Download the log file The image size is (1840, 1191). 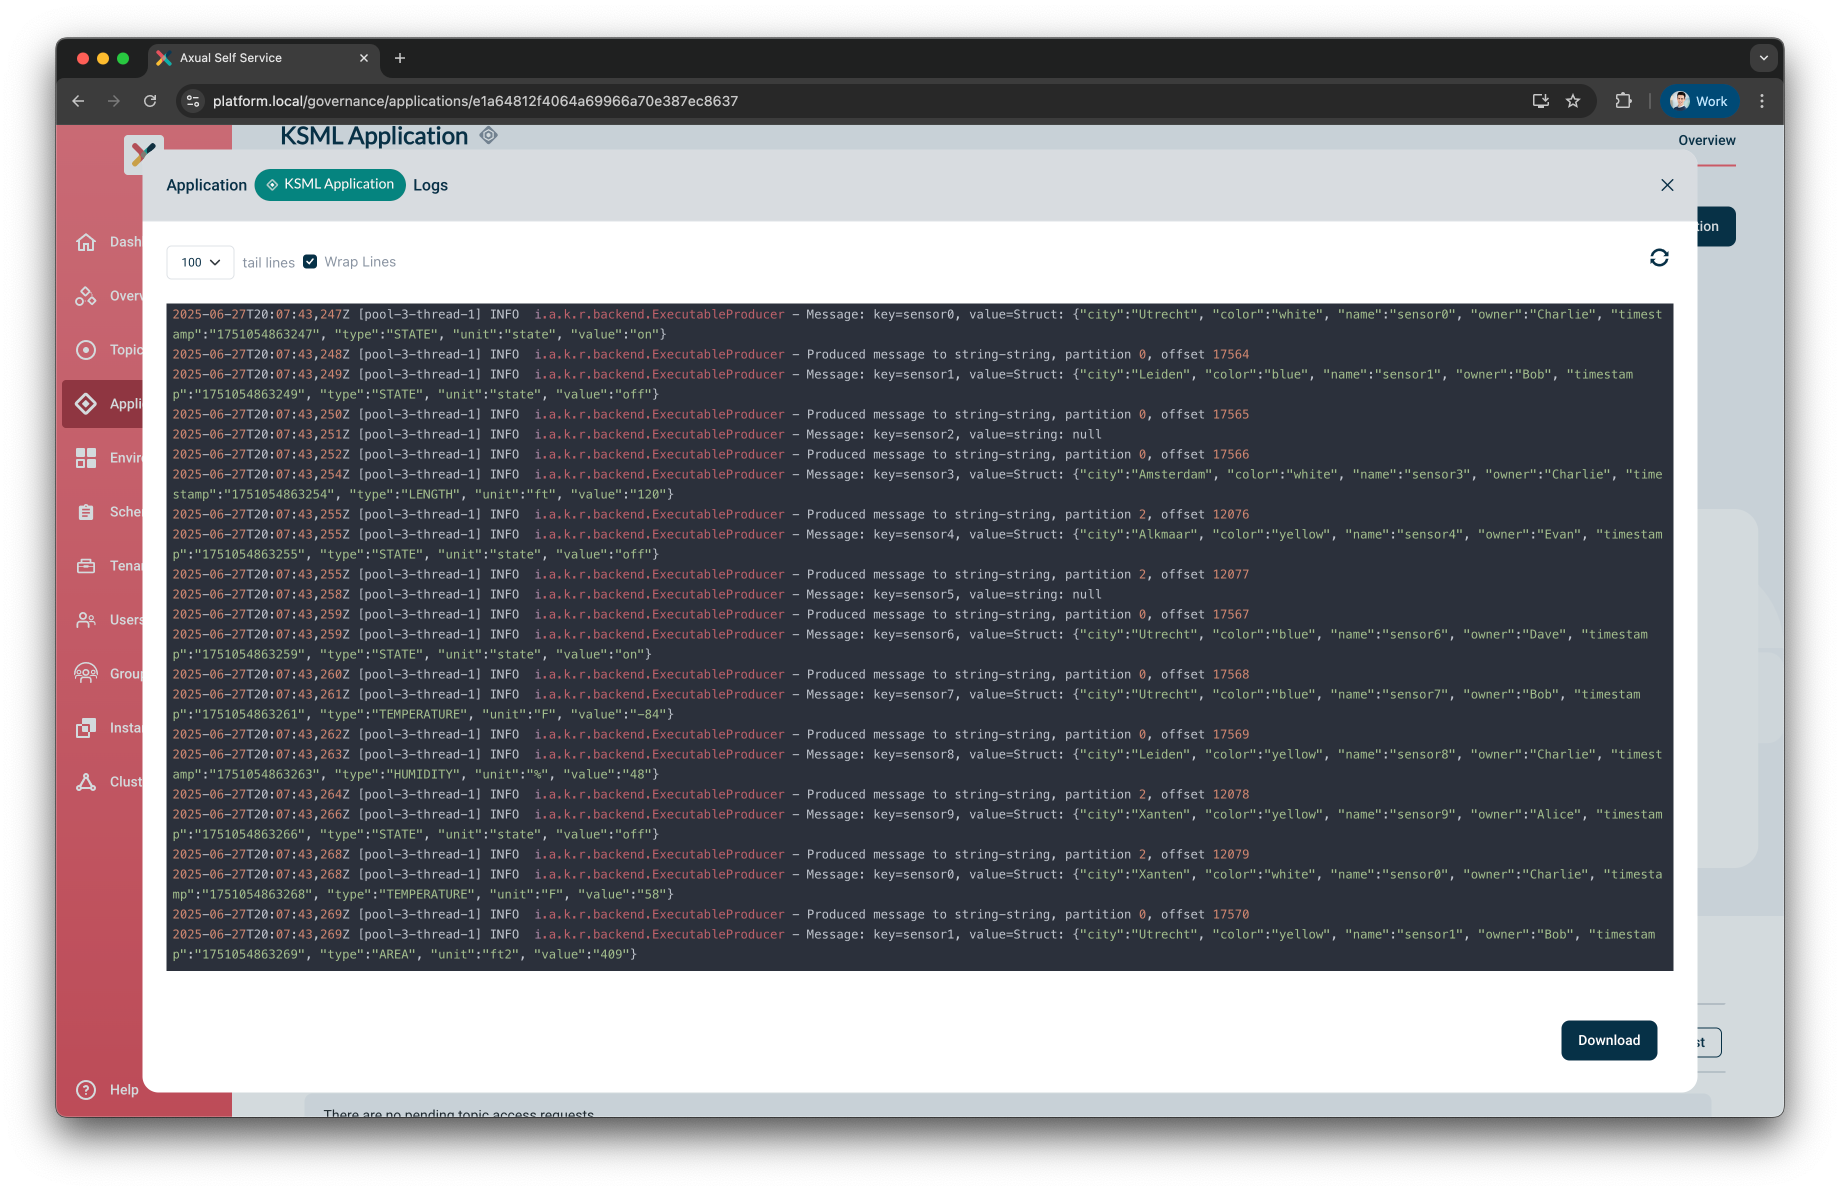(x=1609, y=1040)
